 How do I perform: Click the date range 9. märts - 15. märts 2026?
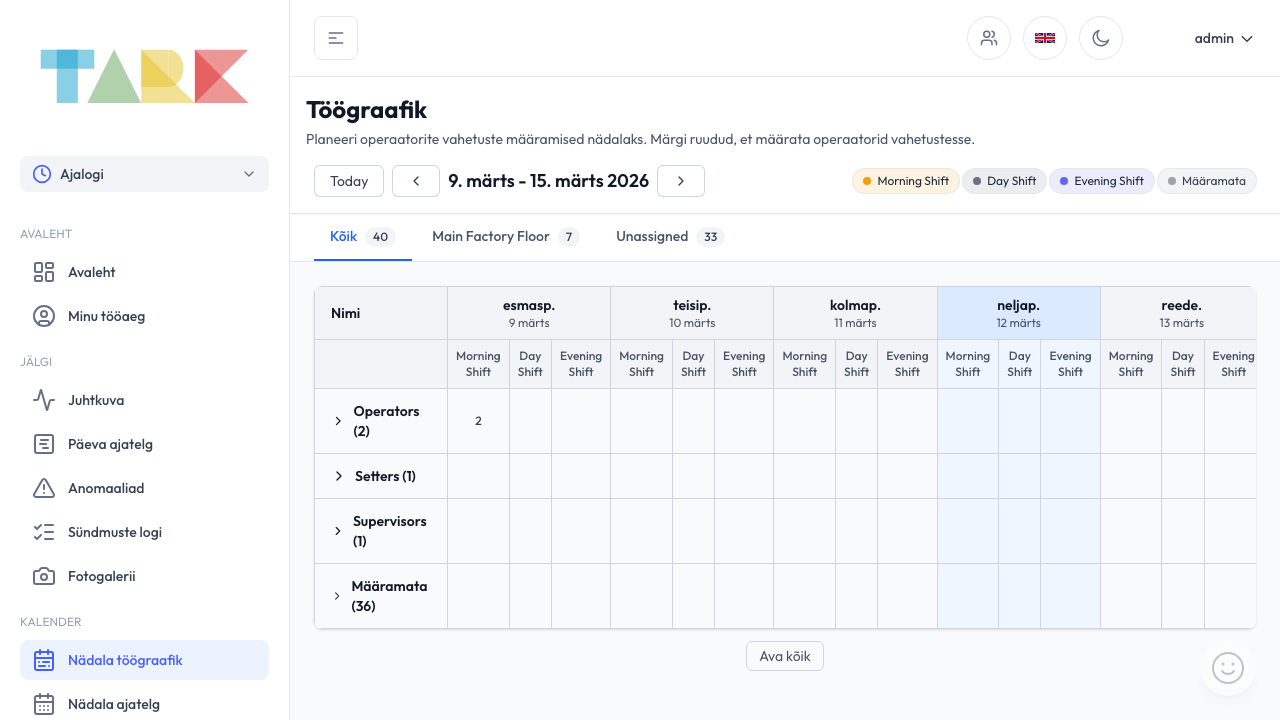click(x=549, y=181)
